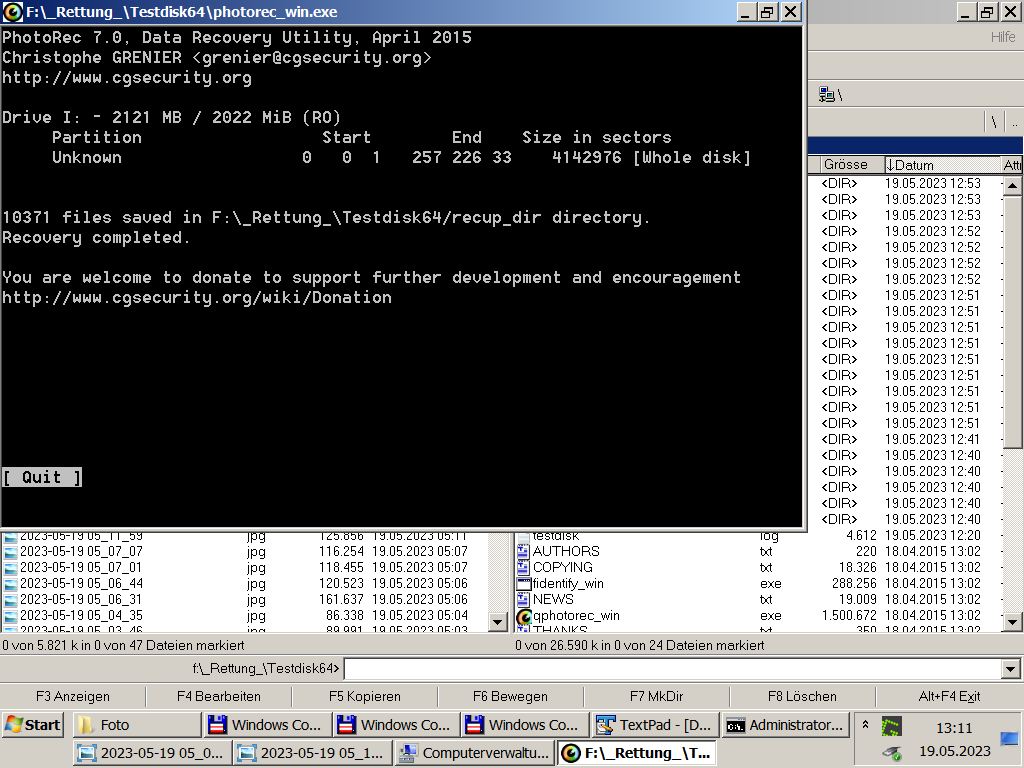Click the size value 1.500.672
This screenshot has height=768, width=1024.
[849, 615]
